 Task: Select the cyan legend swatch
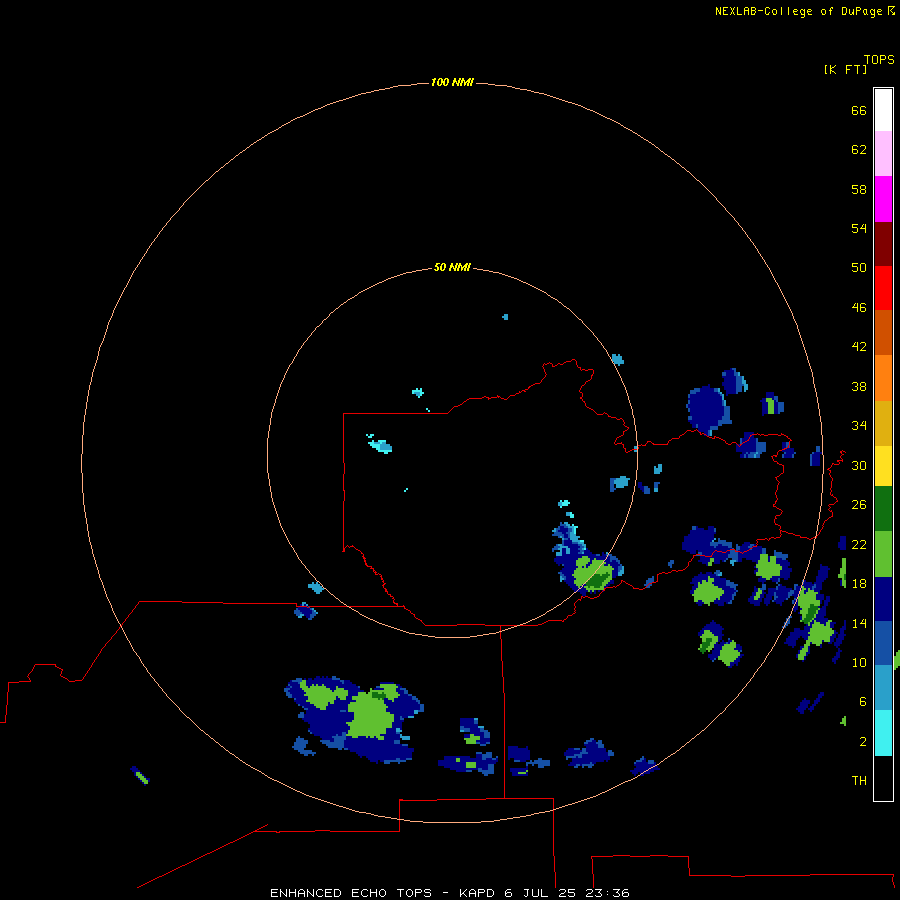883,733
